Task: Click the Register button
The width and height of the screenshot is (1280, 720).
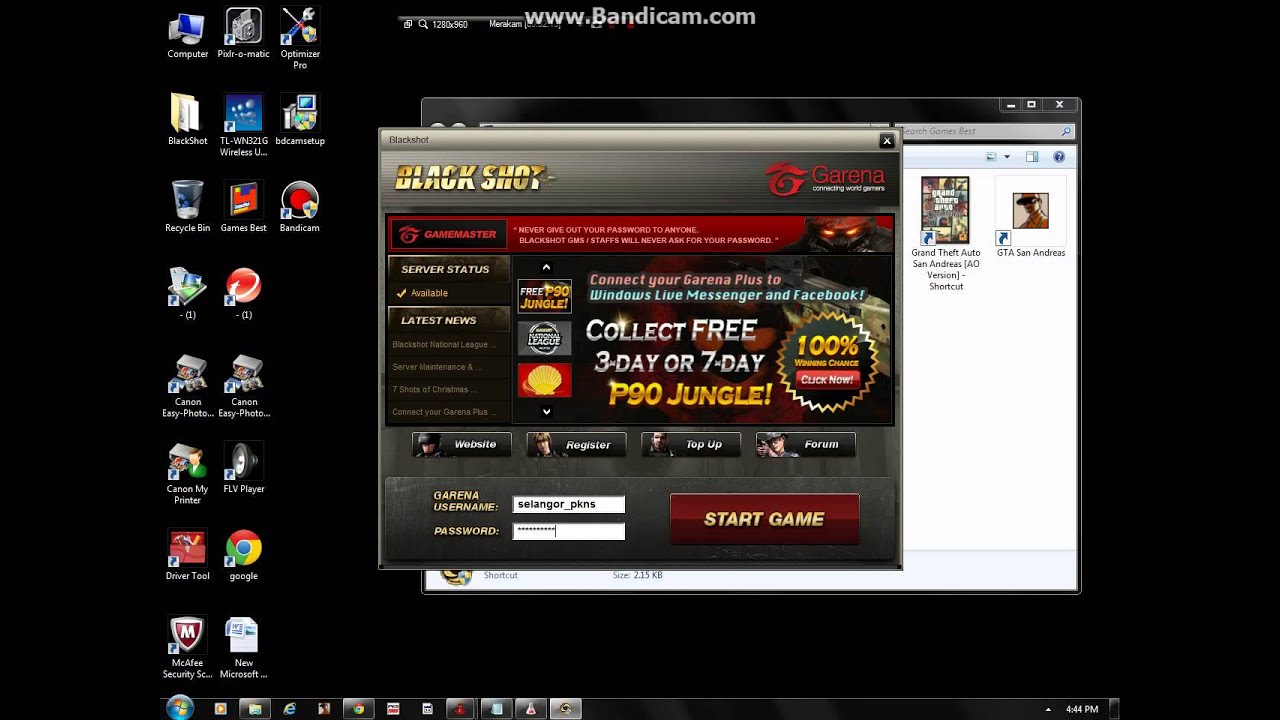Action: [576, 445]
